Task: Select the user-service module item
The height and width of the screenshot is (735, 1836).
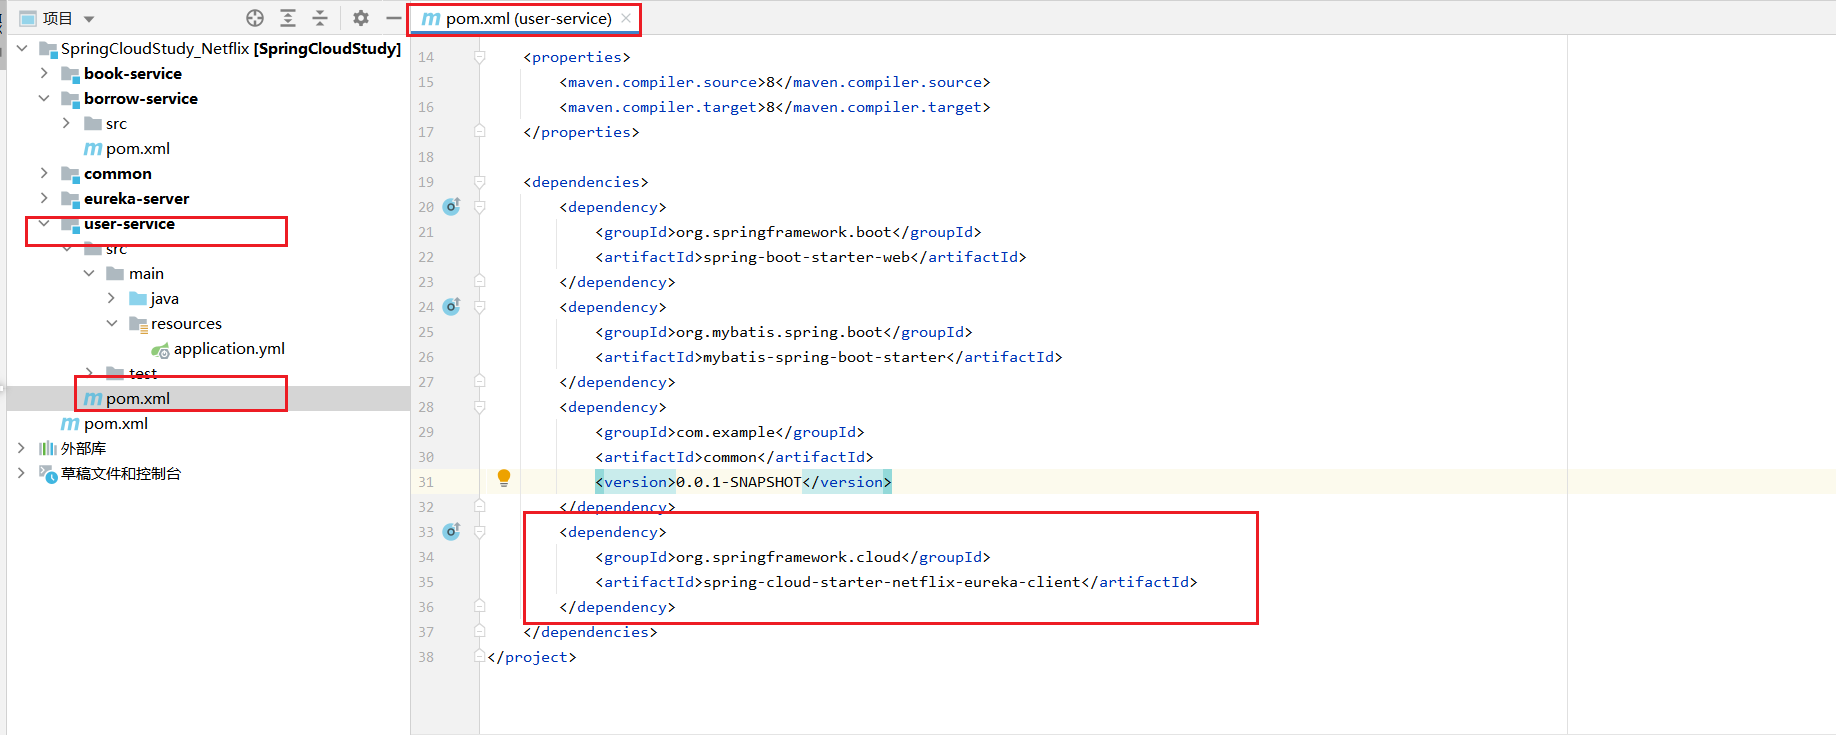Action: tap(129, 223)
